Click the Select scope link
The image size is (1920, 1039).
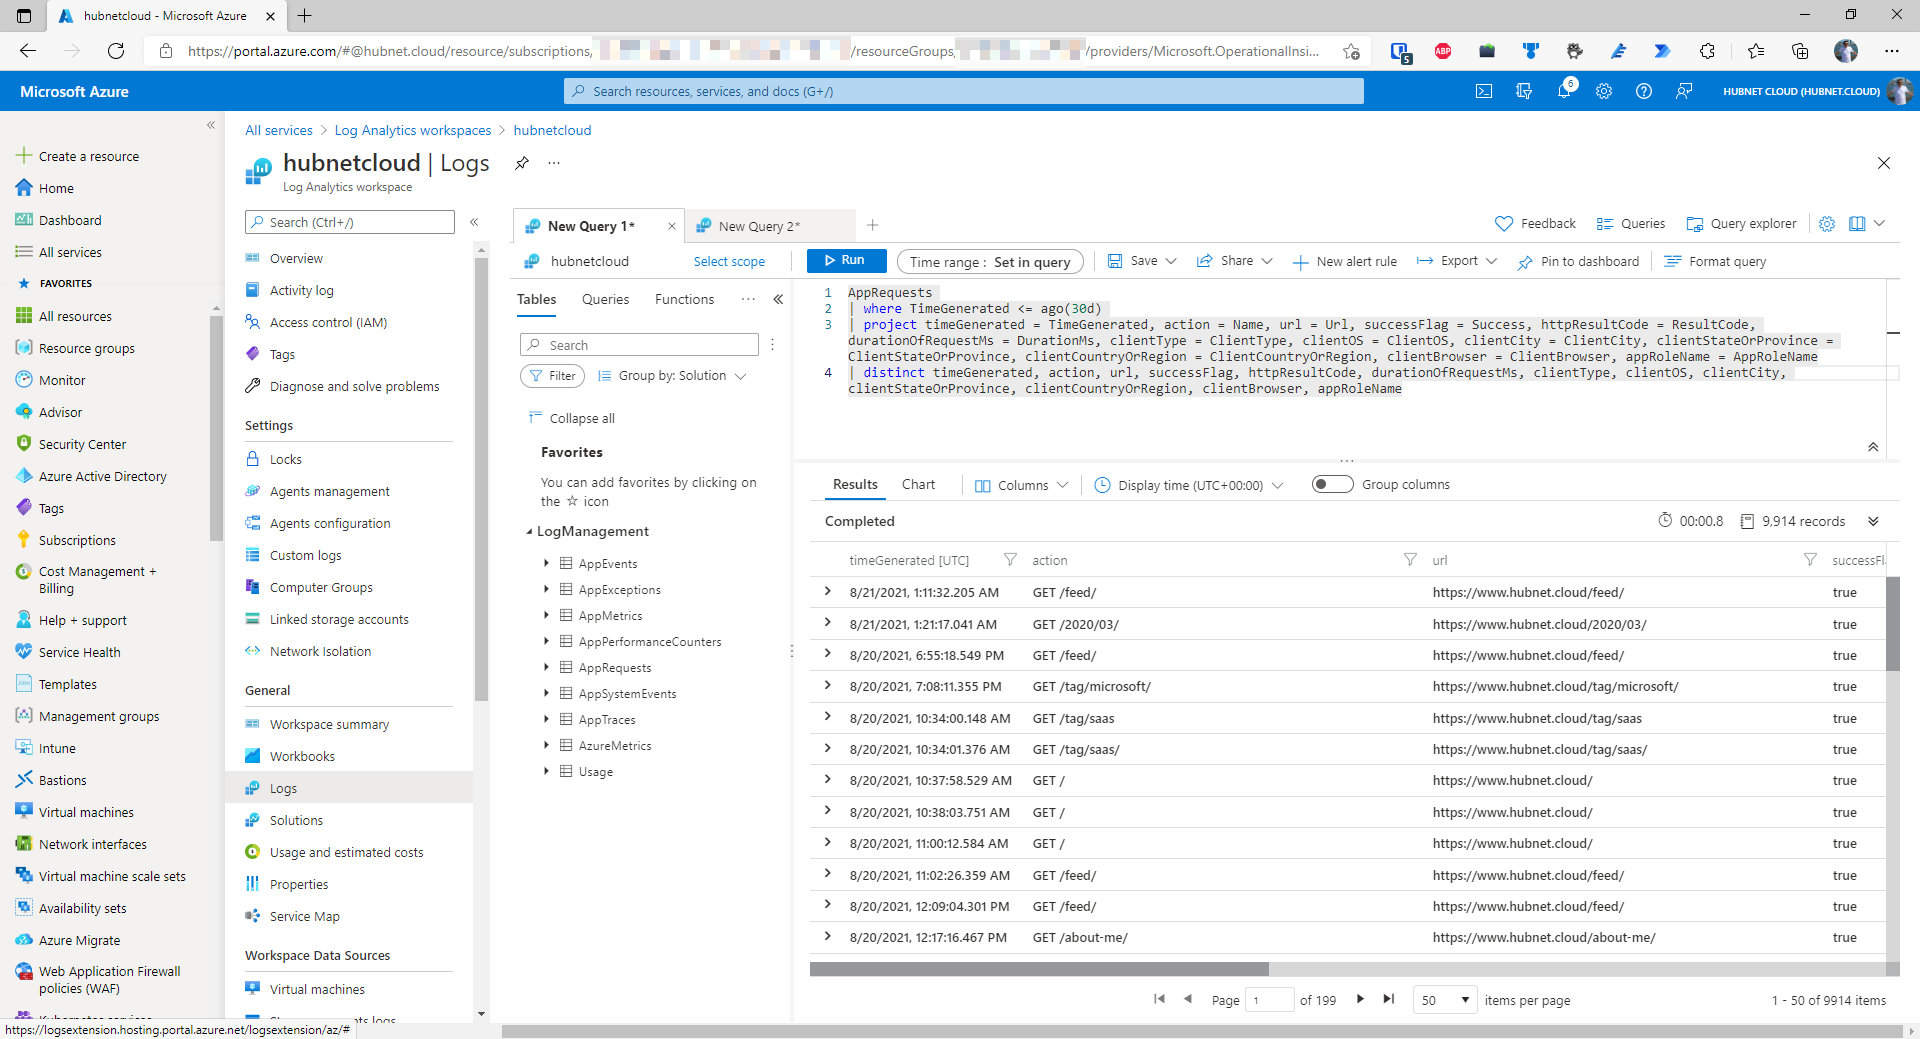(x=729, y=261)
